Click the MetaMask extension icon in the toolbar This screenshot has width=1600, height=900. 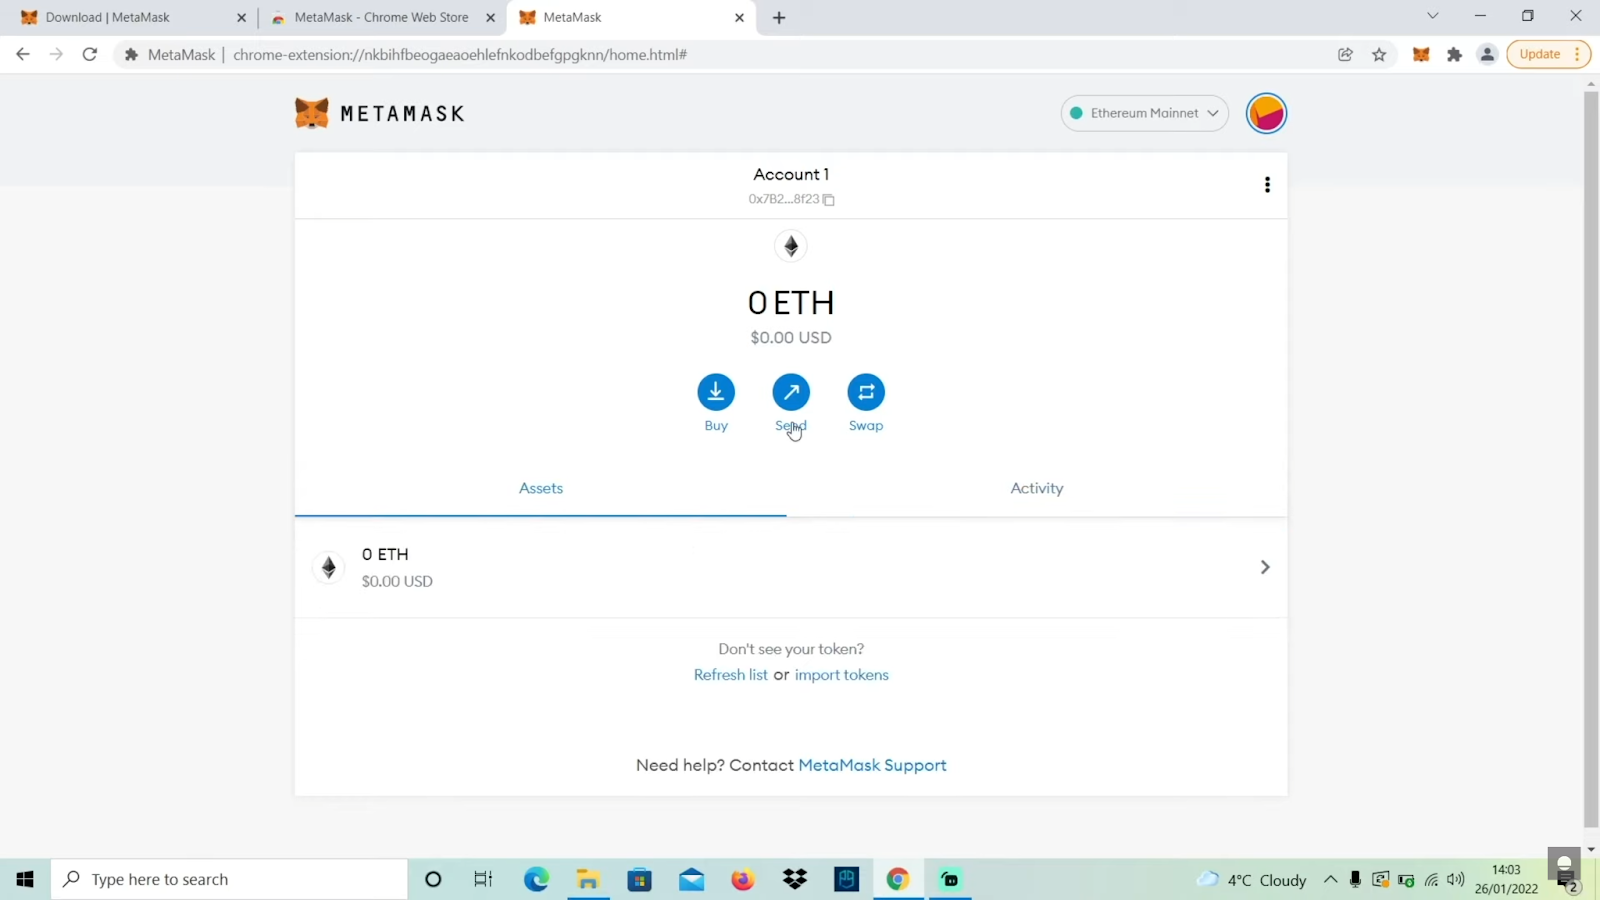(1421, 55)
